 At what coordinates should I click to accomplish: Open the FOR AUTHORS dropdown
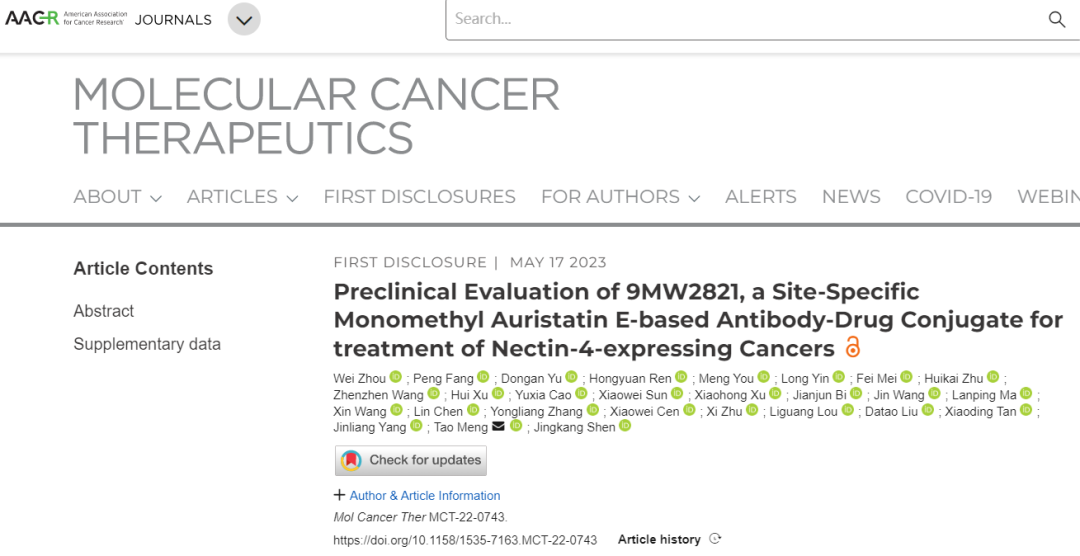620,197
